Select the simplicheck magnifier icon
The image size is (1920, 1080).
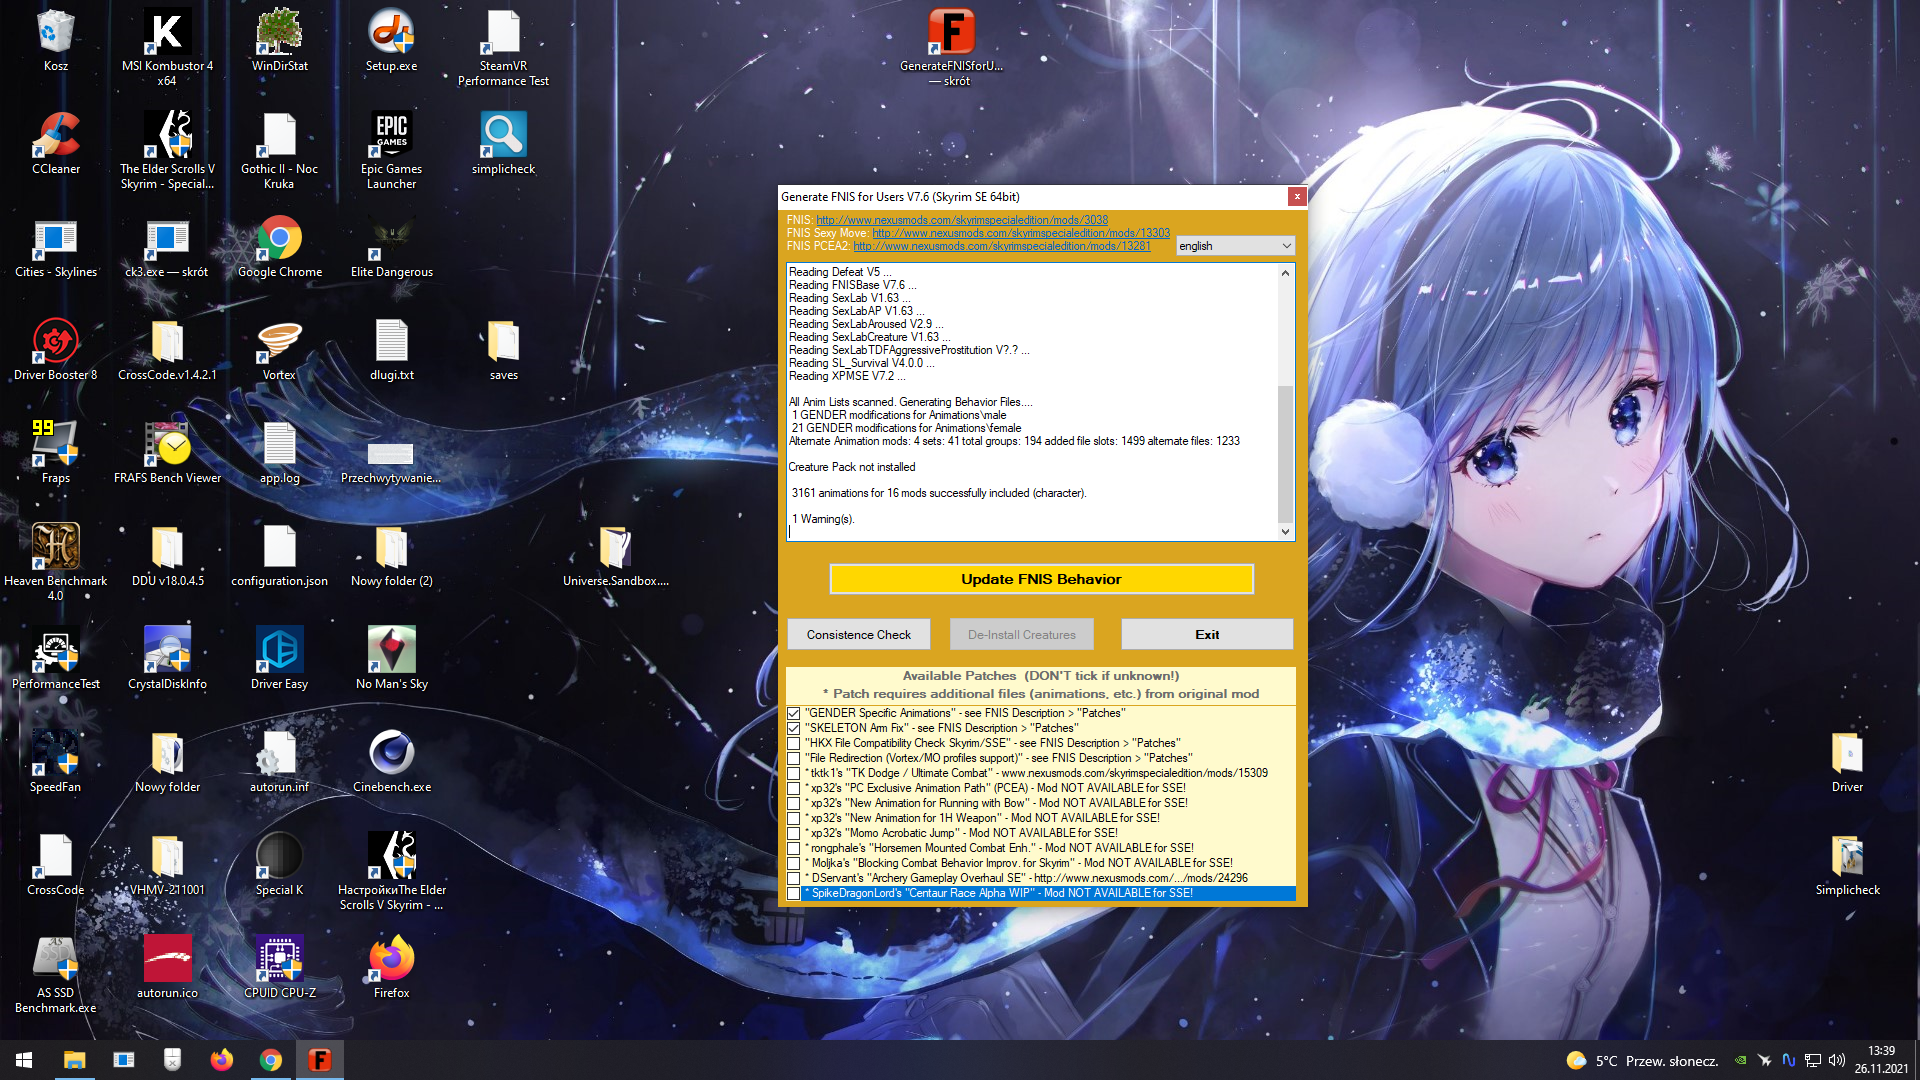coord(503,144)
